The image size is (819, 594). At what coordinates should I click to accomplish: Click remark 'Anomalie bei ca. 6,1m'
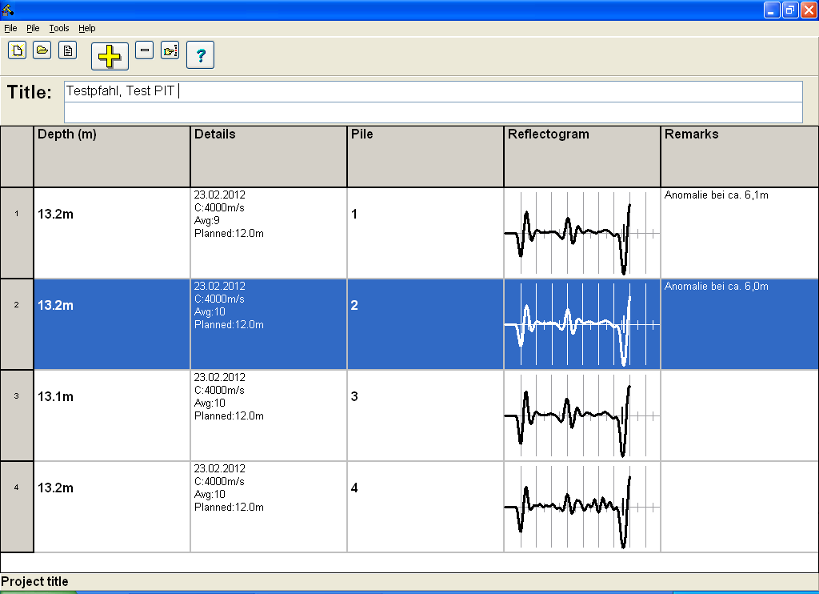[716, 195]
